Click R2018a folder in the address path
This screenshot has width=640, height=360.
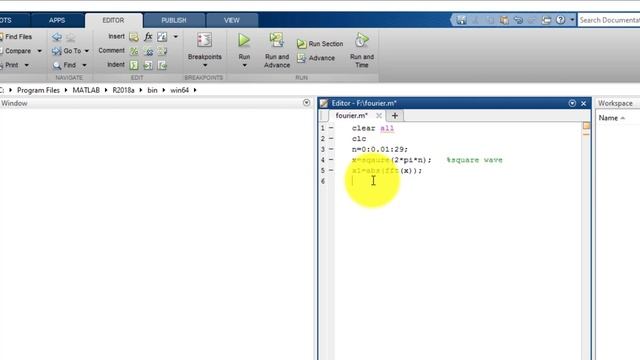pos(123,90)
